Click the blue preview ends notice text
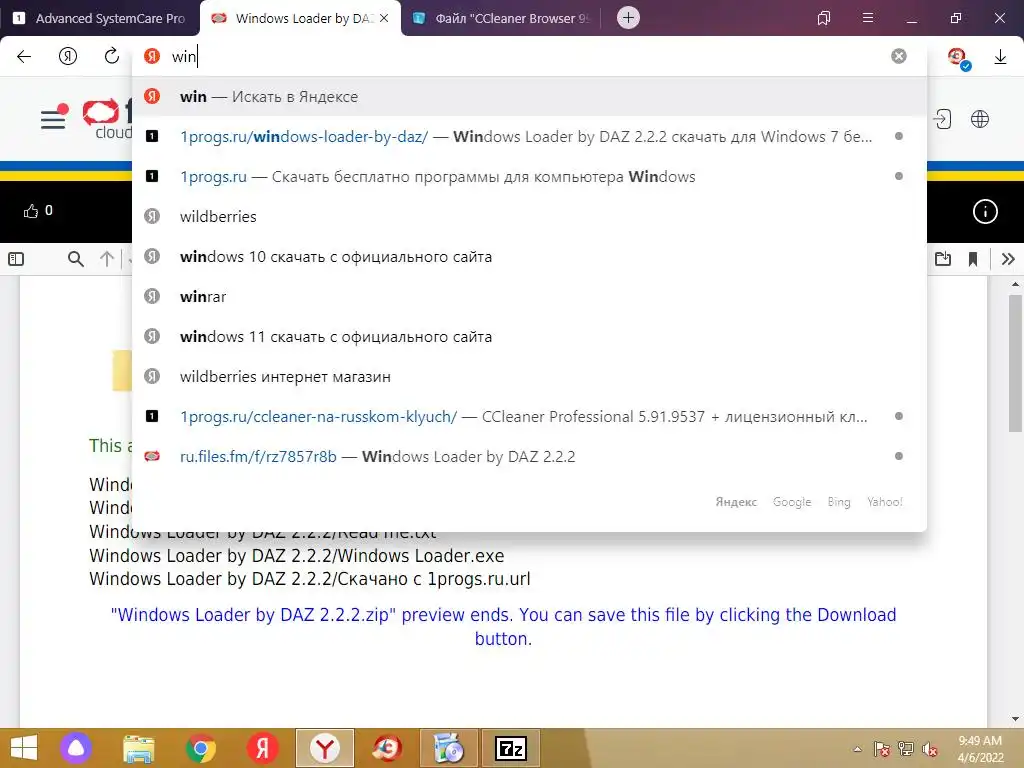This screenshot has height=768, width=1024. 504,626
